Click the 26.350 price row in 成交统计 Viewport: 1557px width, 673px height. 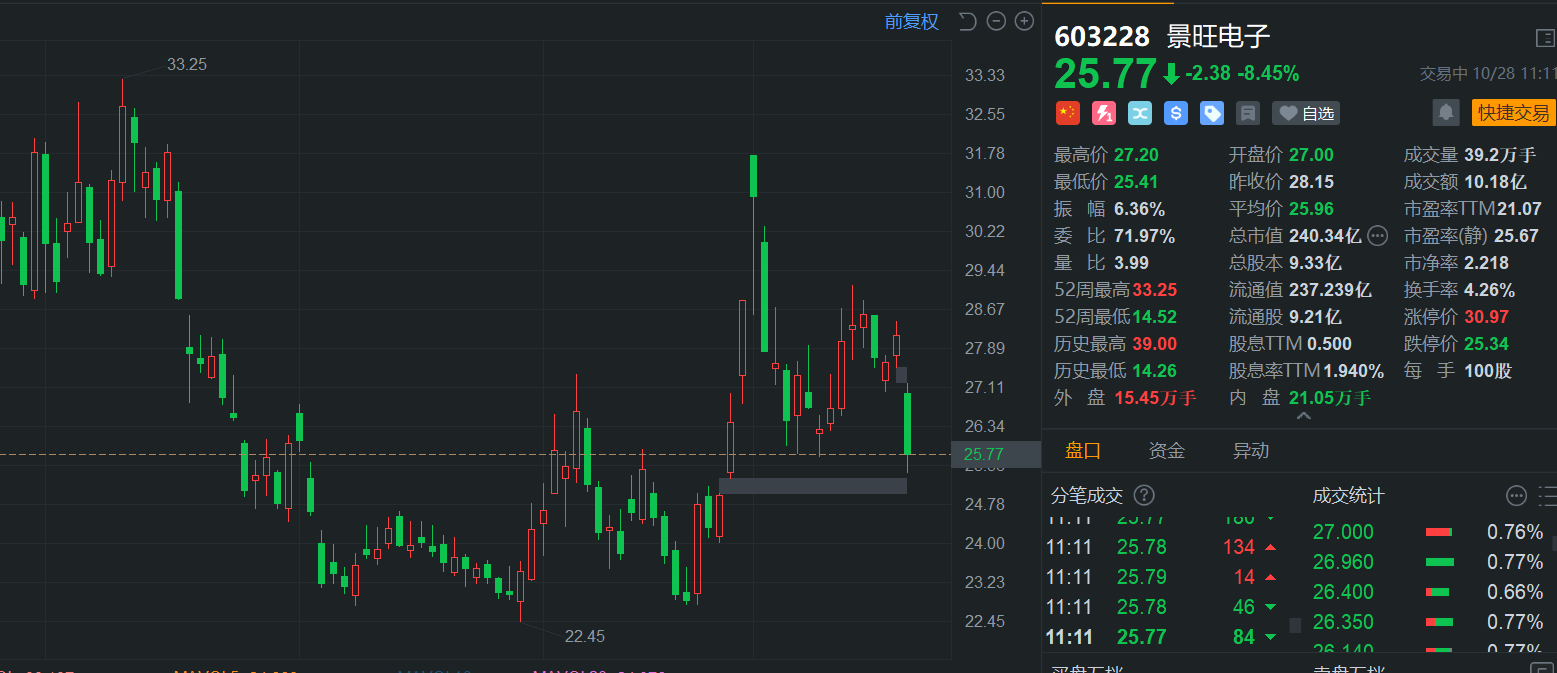click(1428, 622)
